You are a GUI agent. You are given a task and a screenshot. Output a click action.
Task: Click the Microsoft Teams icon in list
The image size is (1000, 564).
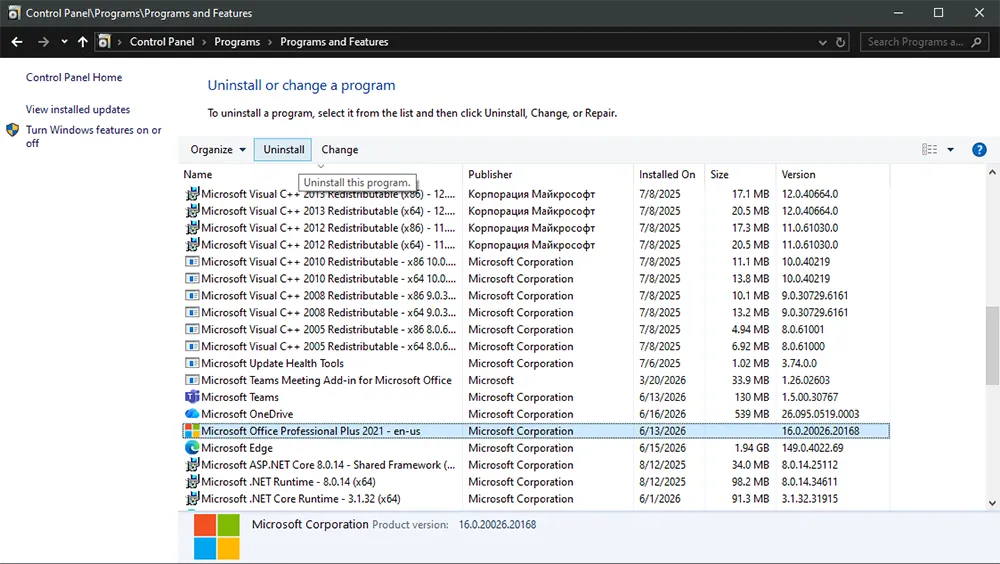click(192, 397)
